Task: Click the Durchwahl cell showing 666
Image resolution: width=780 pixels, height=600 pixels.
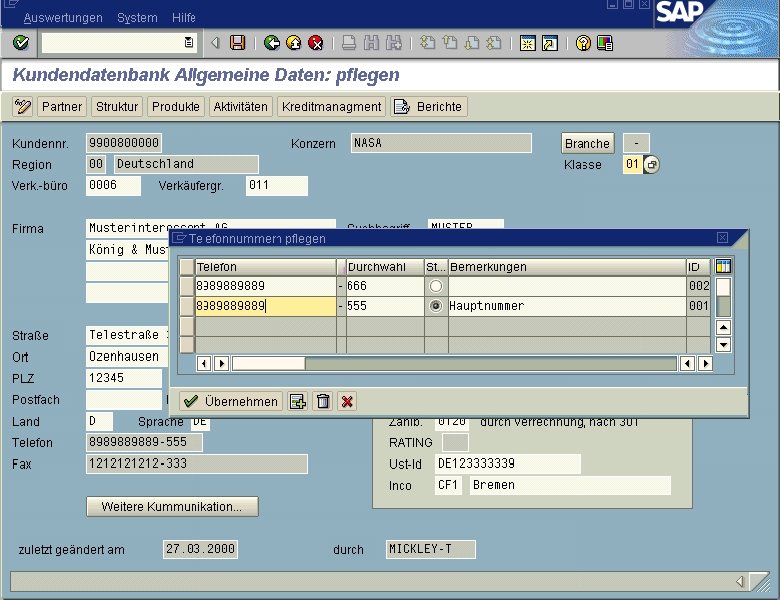Action: [385, 286]
